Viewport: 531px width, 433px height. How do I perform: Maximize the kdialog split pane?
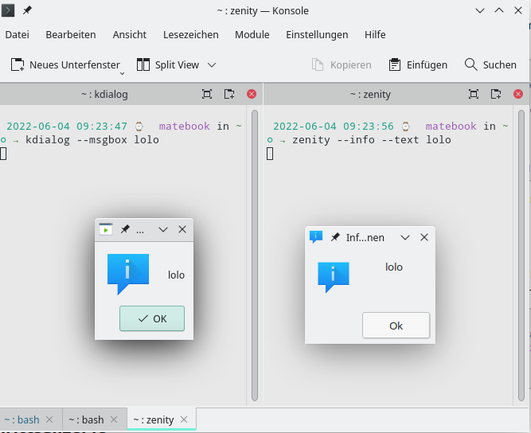click(x=207, y=94)
